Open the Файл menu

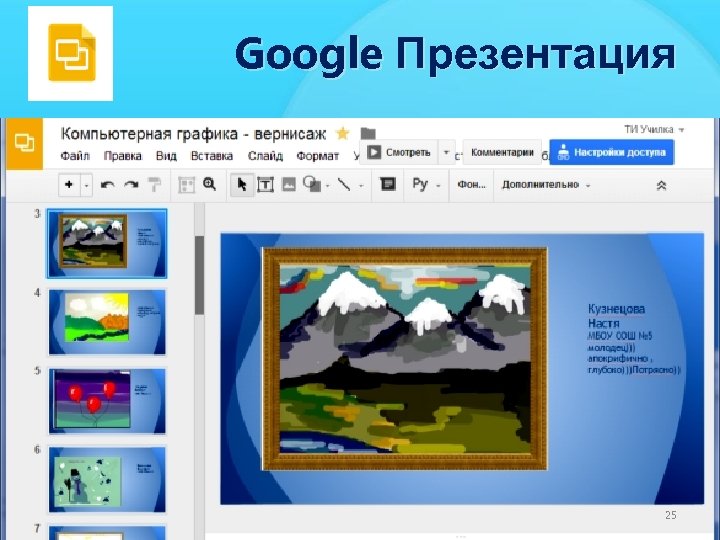75,156
